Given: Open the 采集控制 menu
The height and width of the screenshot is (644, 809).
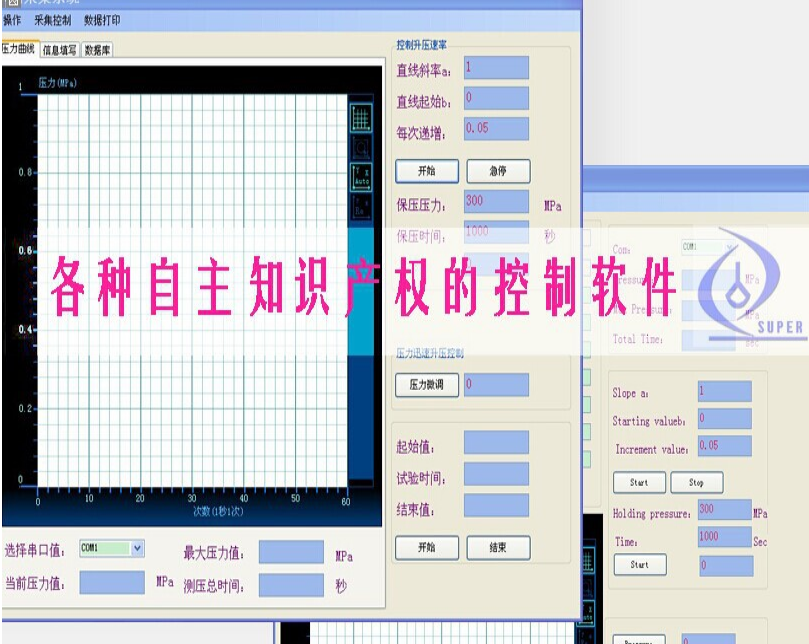Looking at the screenshot, I should (52, 20).
